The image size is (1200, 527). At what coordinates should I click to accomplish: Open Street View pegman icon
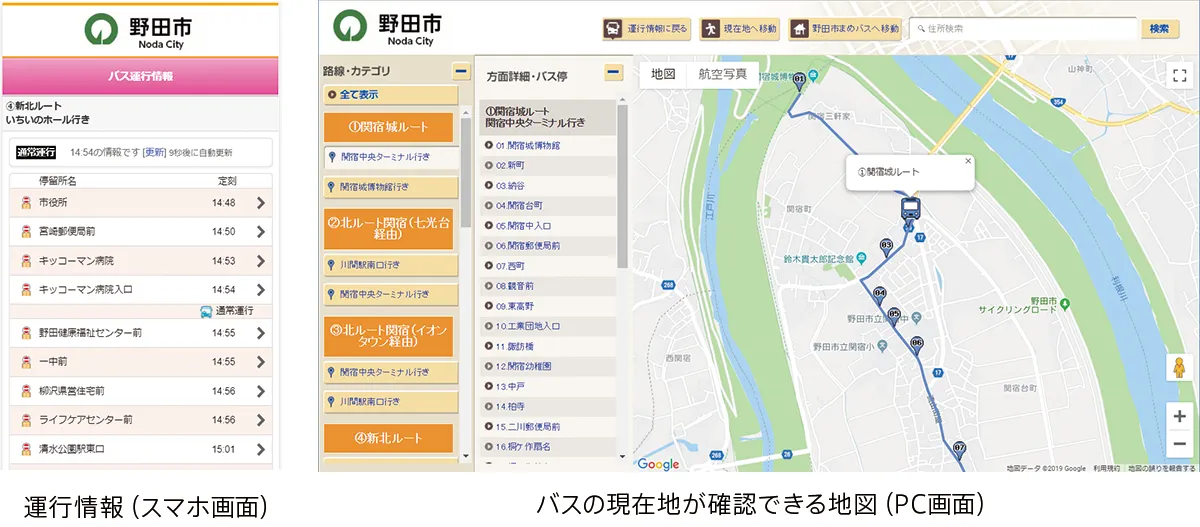click(1180, 368)
